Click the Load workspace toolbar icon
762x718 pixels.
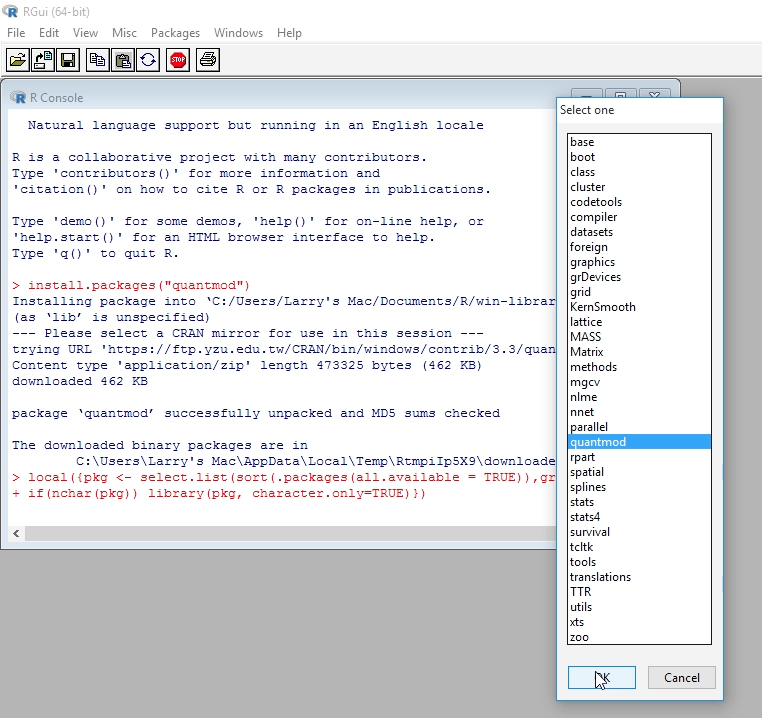click(x=43, y=60)
